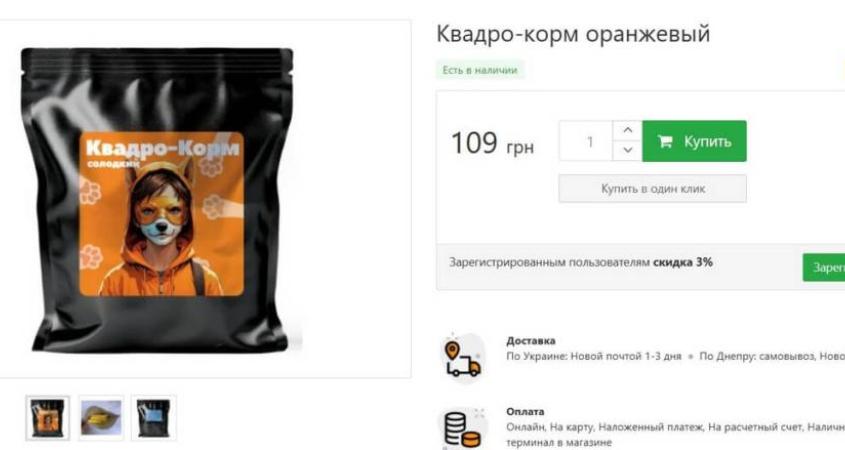Viewport: 845px width, 450px height.
Task: Increase quantity with the up arrow
Action: coord(627,131)
